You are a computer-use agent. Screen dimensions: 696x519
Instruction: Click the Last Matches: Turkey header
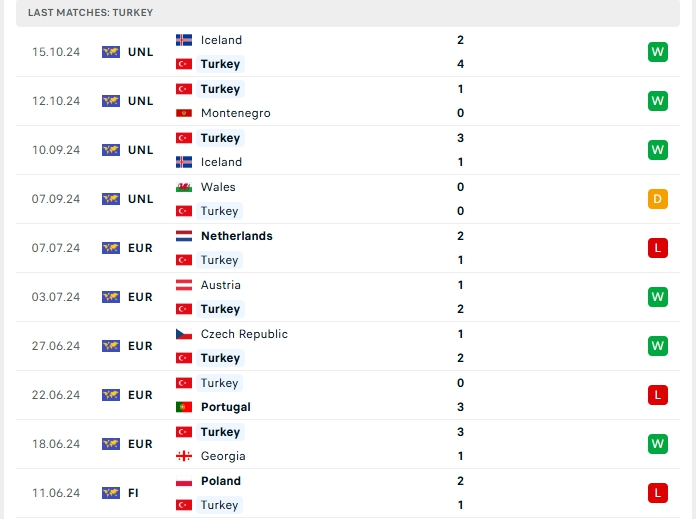click(x=91, y=12)
